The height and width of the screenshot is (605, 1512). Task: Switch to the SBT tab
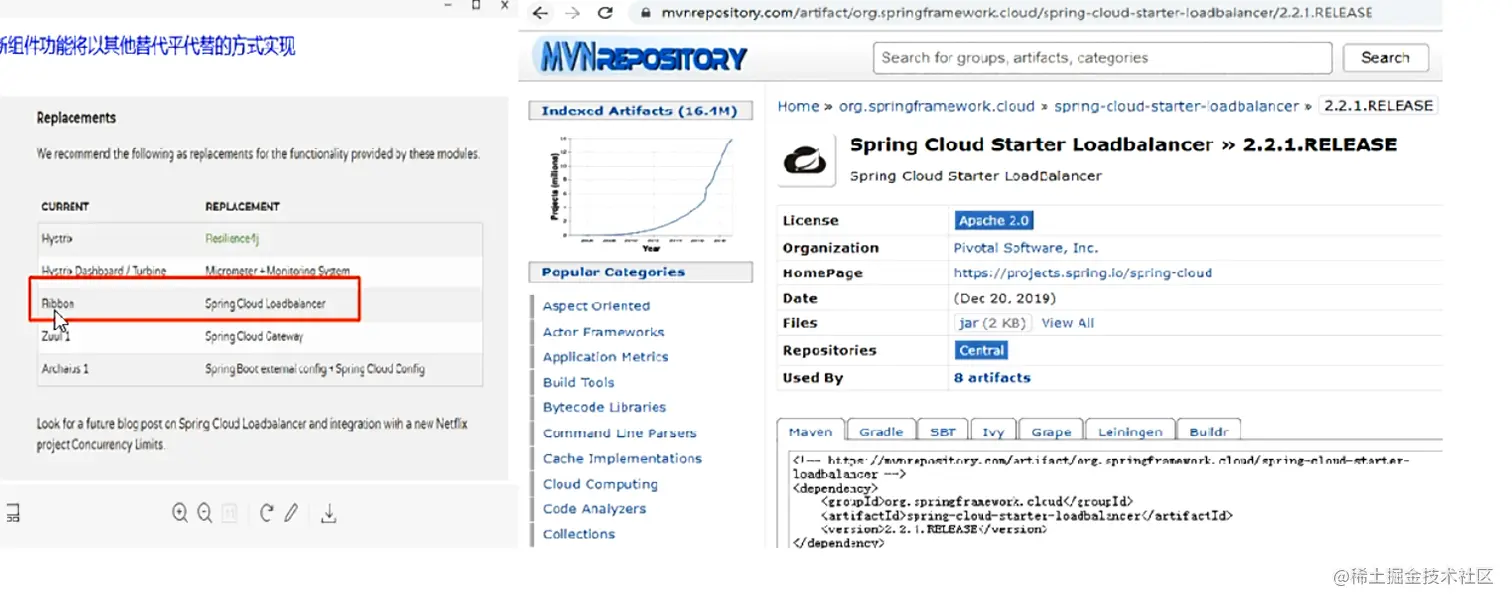pos(942,432)
